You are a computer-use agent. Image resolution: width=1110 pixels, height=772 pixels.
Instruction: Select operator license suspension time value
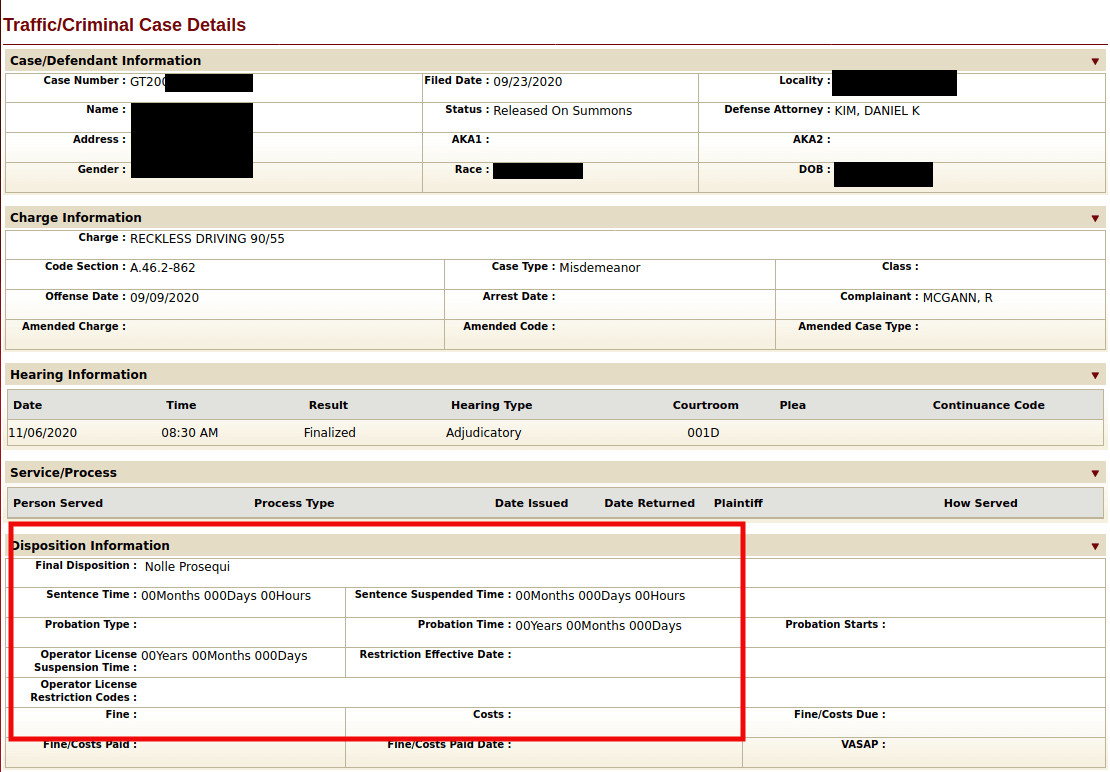(224, 656)
